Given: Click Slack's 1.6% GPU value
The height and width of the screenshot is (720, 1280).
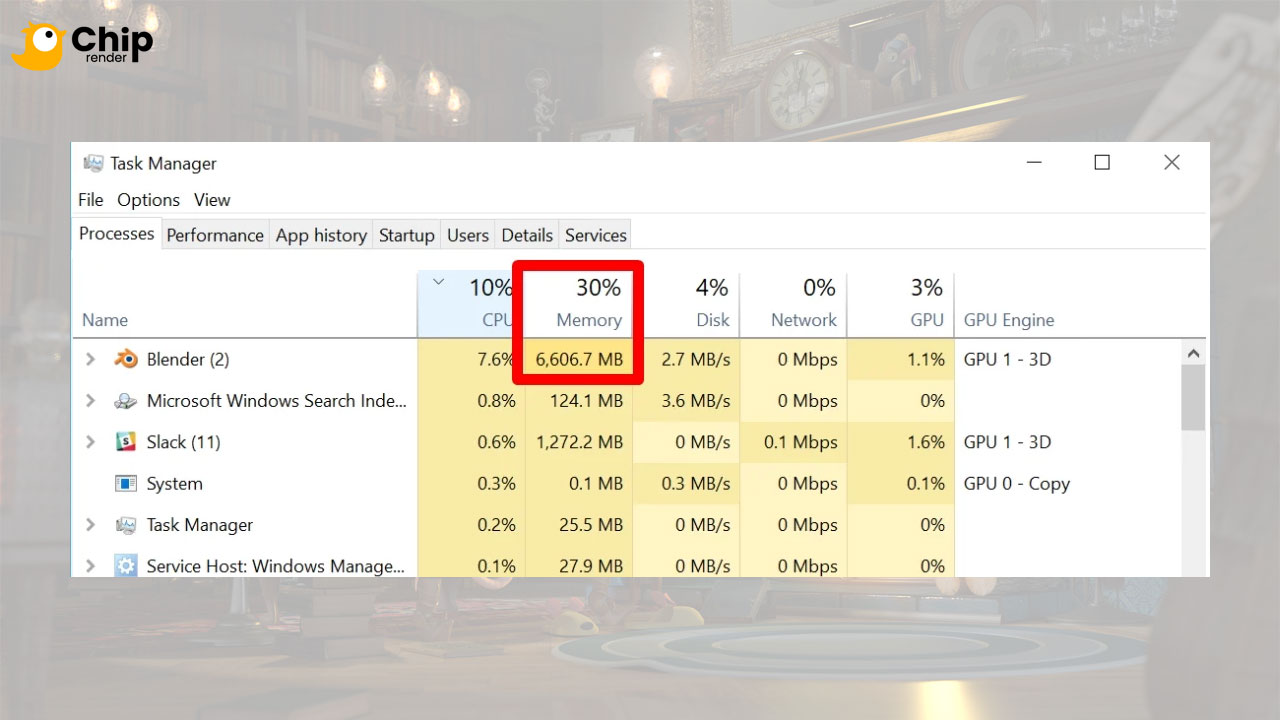Looking at the screenshot, I should point(925,442).
